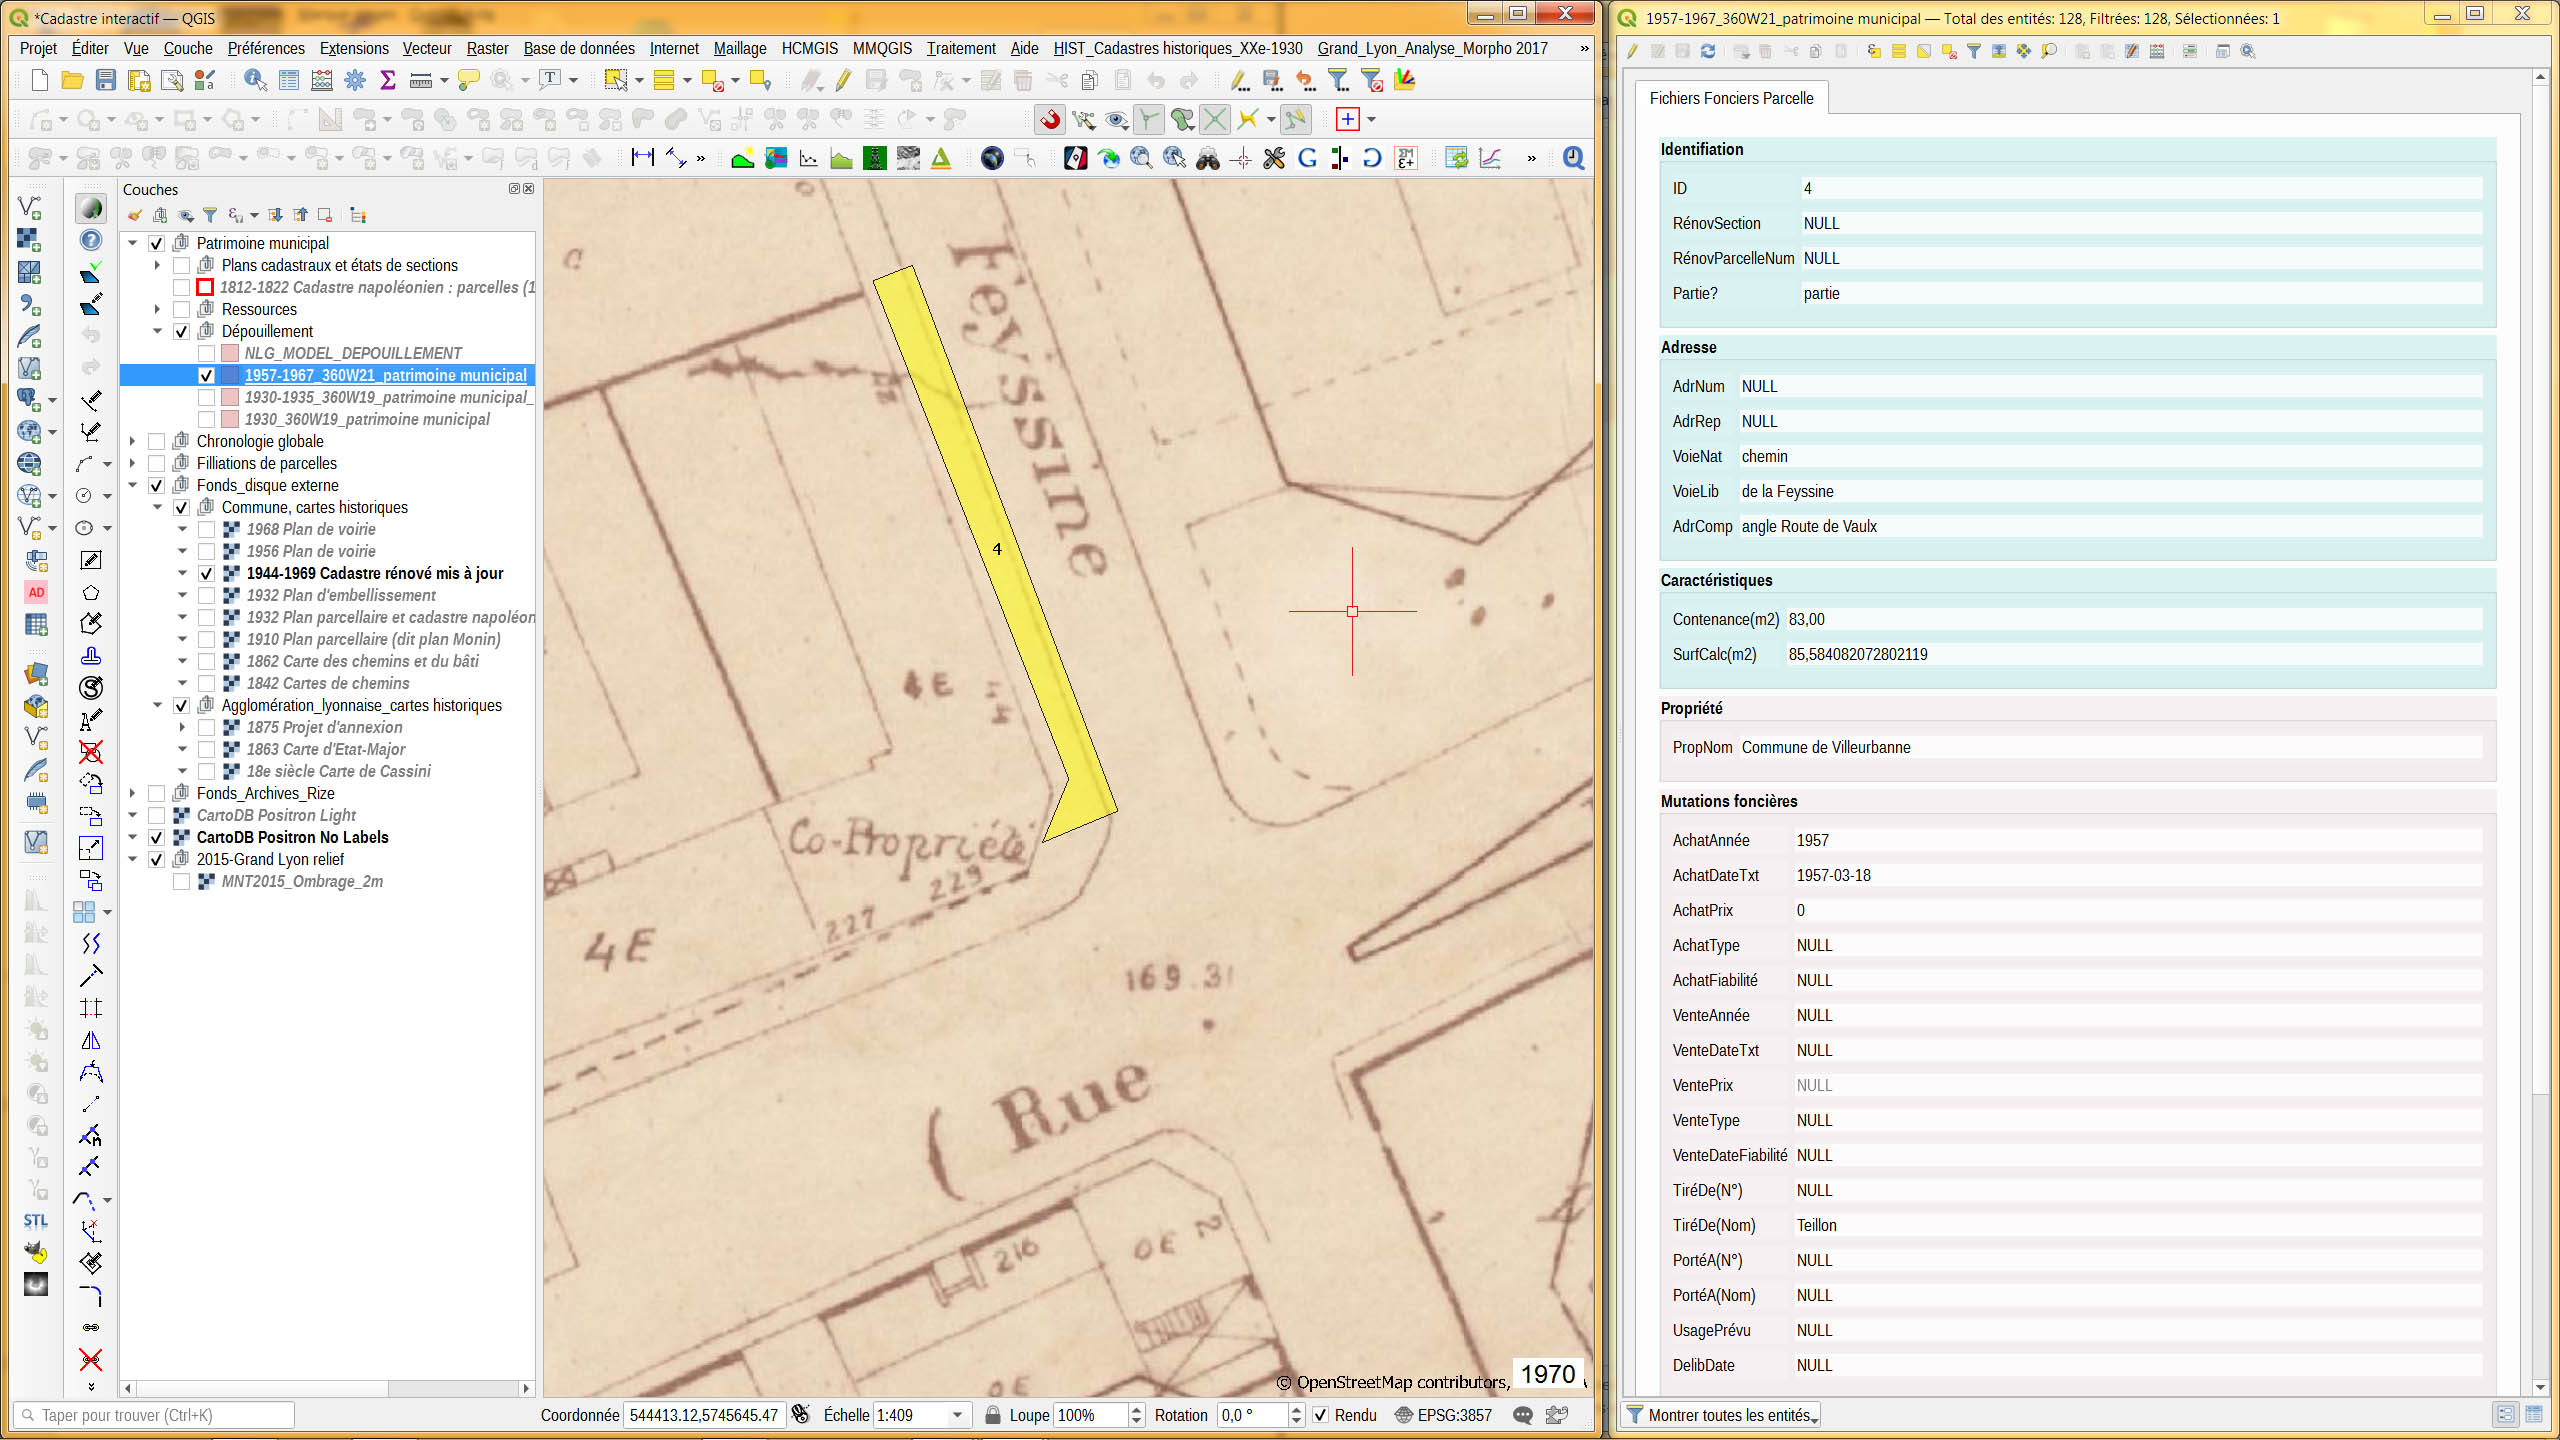Select the Fichiers Fonciers Parcelle tab
The height and width of the screenshot is (1440, 2560).
click(x=1730, y=98)
